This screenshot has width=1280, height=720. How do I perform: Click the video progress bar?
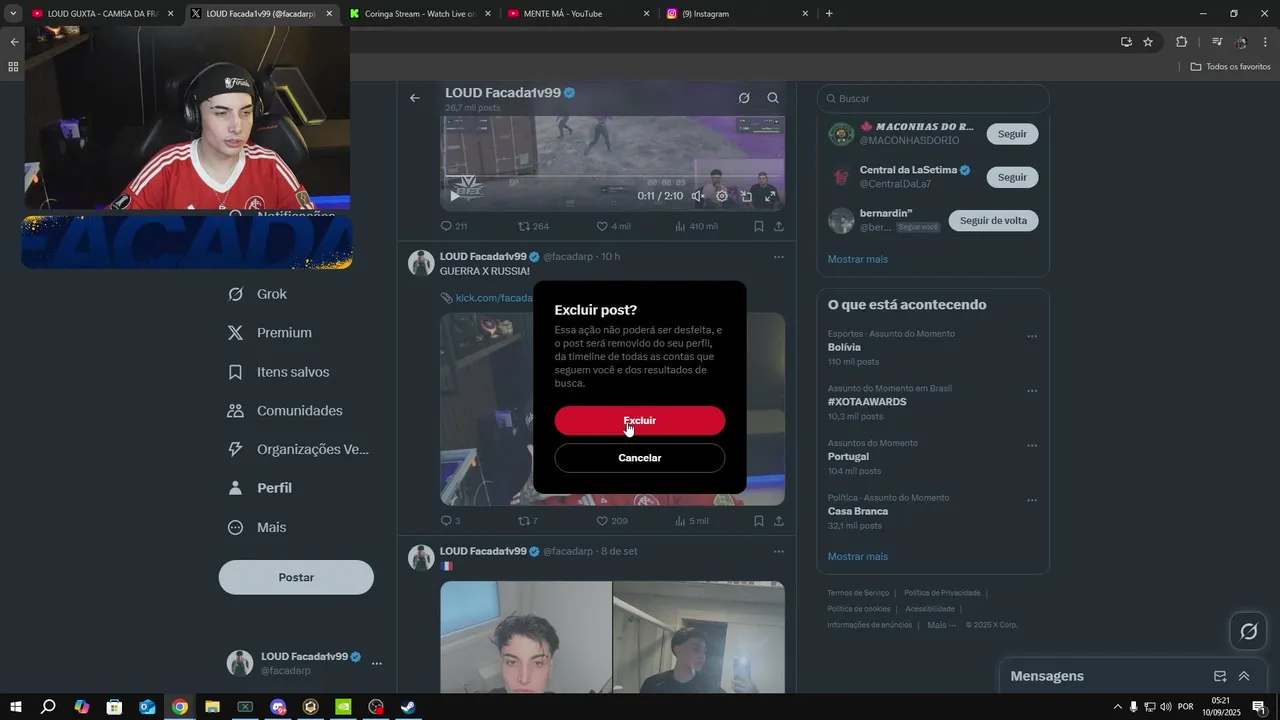click(x=612, y=178)
